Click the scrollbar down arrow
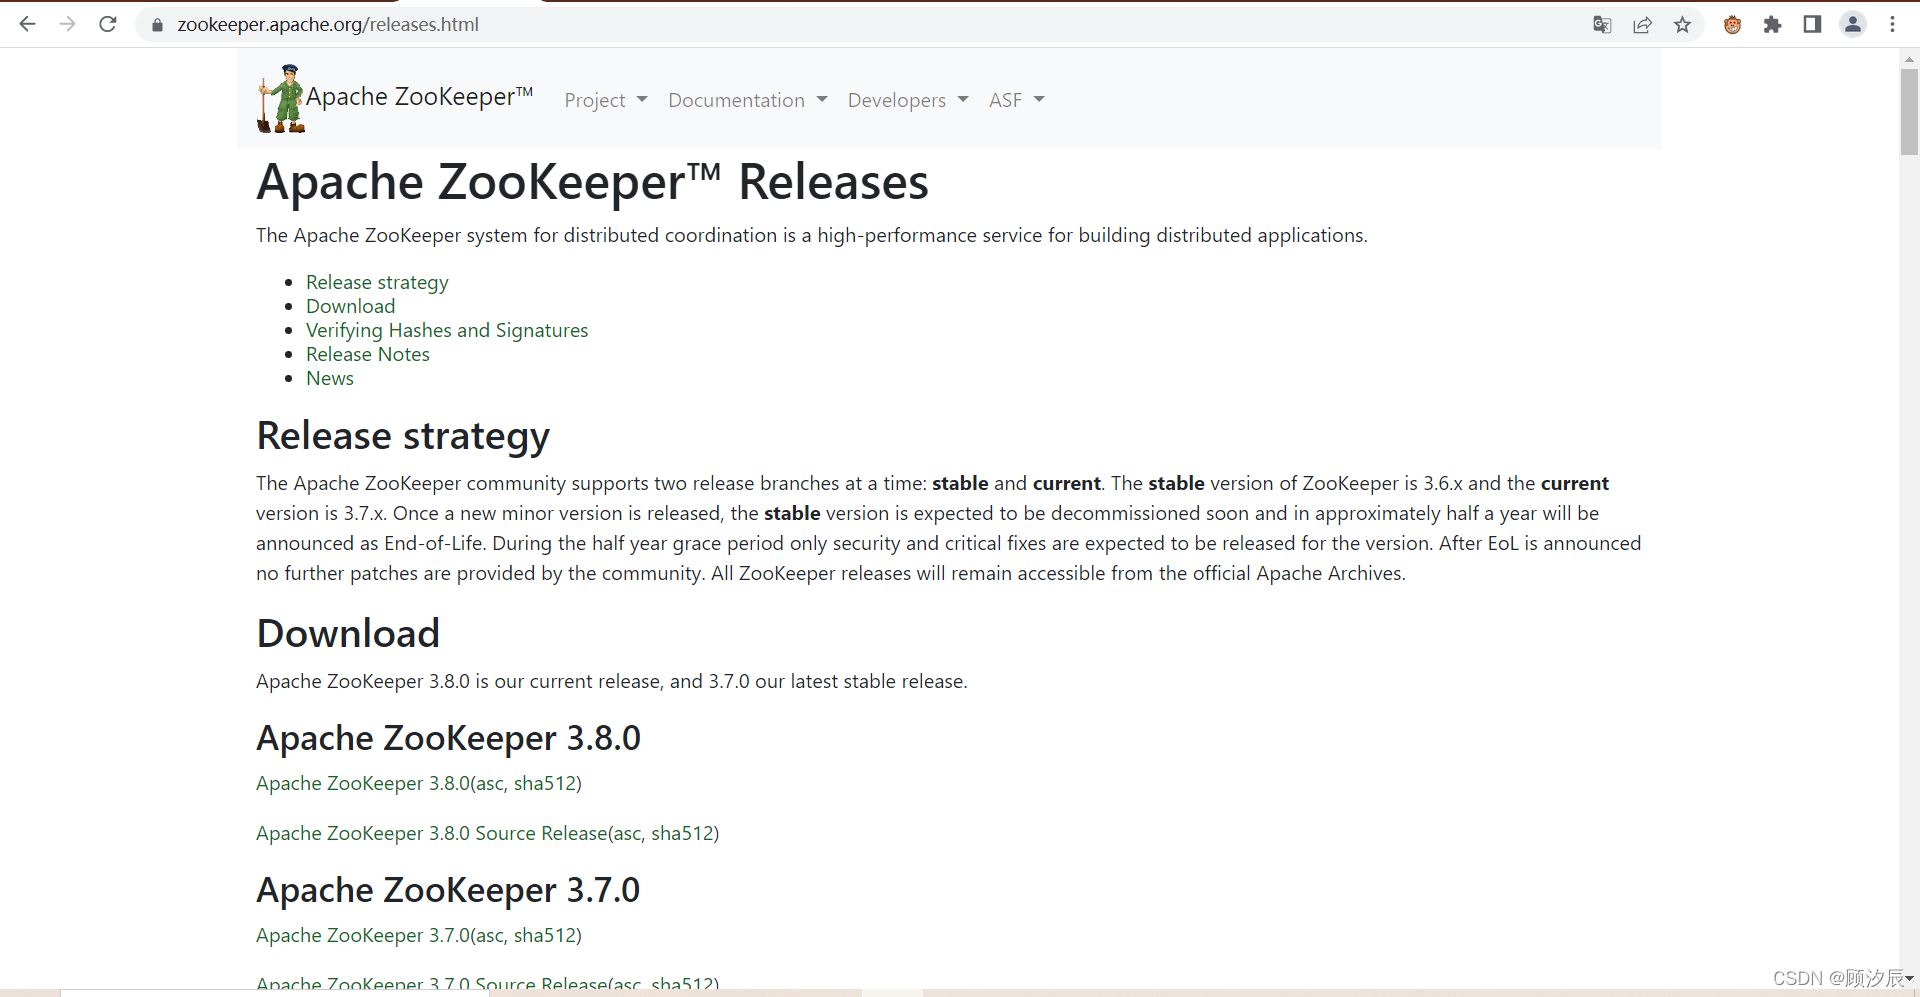The height and width of the screenshot is (997, 1920). (1909, 978)
